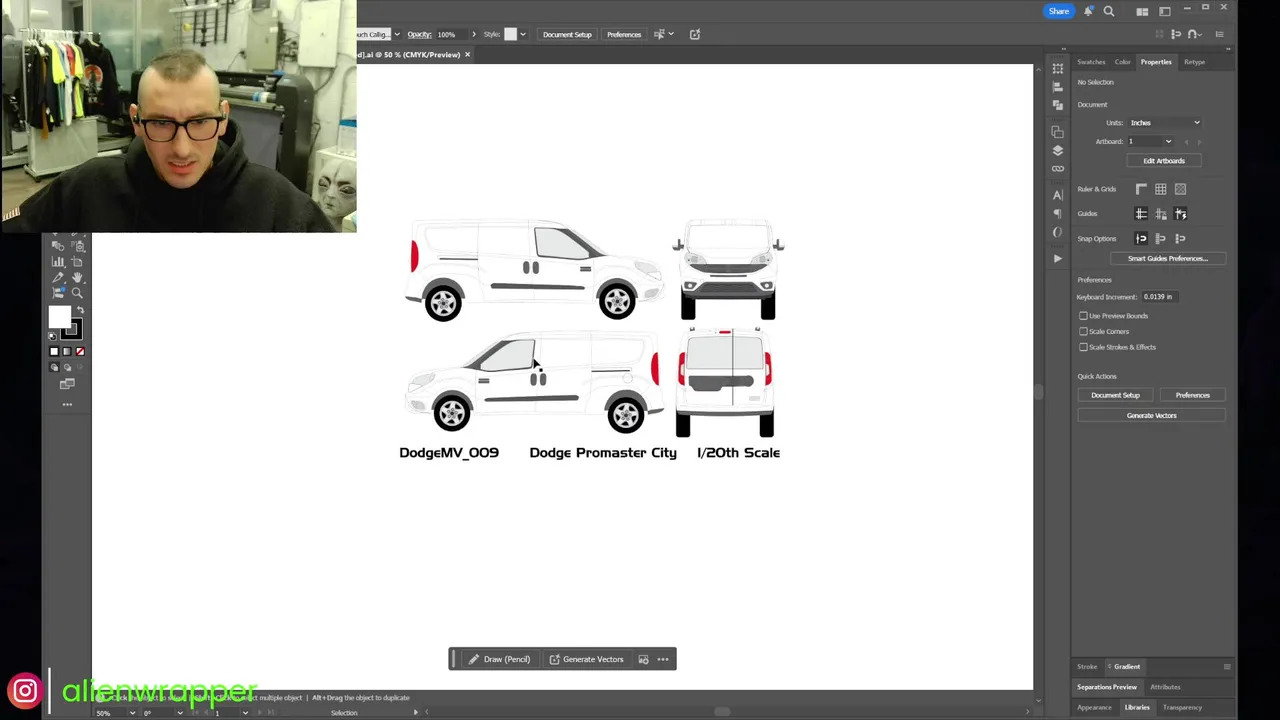Screen dimensions: 1280x720
Task: Select the Eyedropper tool
Action: (x=58, y=278)
